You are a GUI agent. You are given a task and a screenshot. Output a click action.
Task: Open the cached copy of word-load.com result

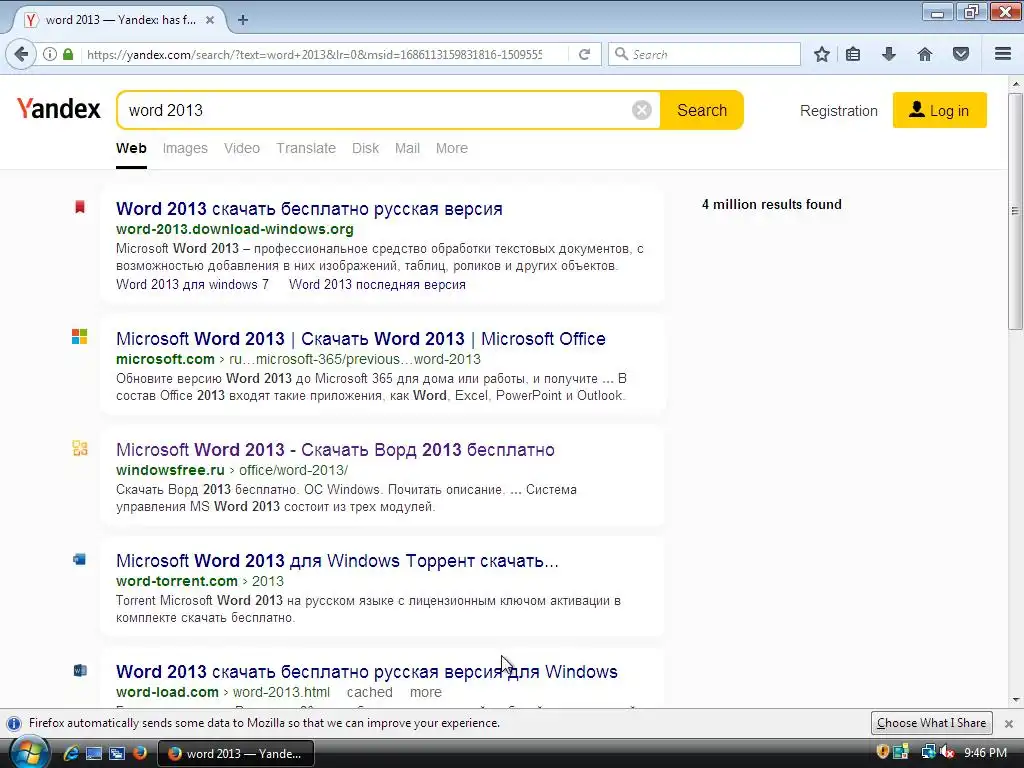(370, 692)
